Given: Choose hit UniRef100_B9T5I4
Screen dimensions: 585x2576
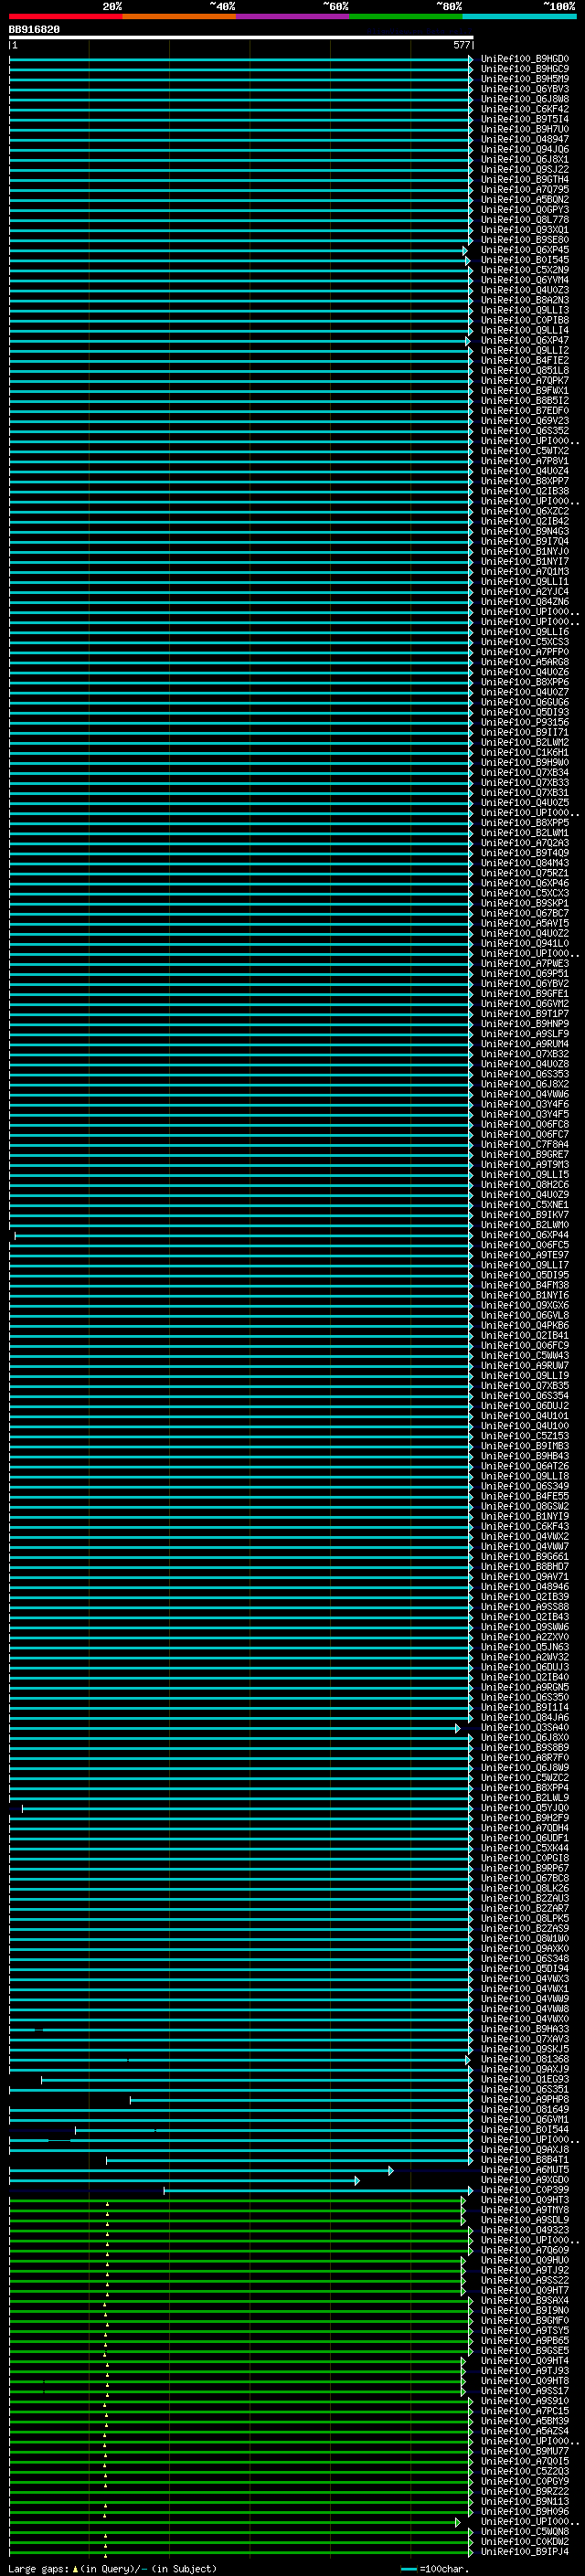Looking at the screenshot, I should (x=525, y=119).
